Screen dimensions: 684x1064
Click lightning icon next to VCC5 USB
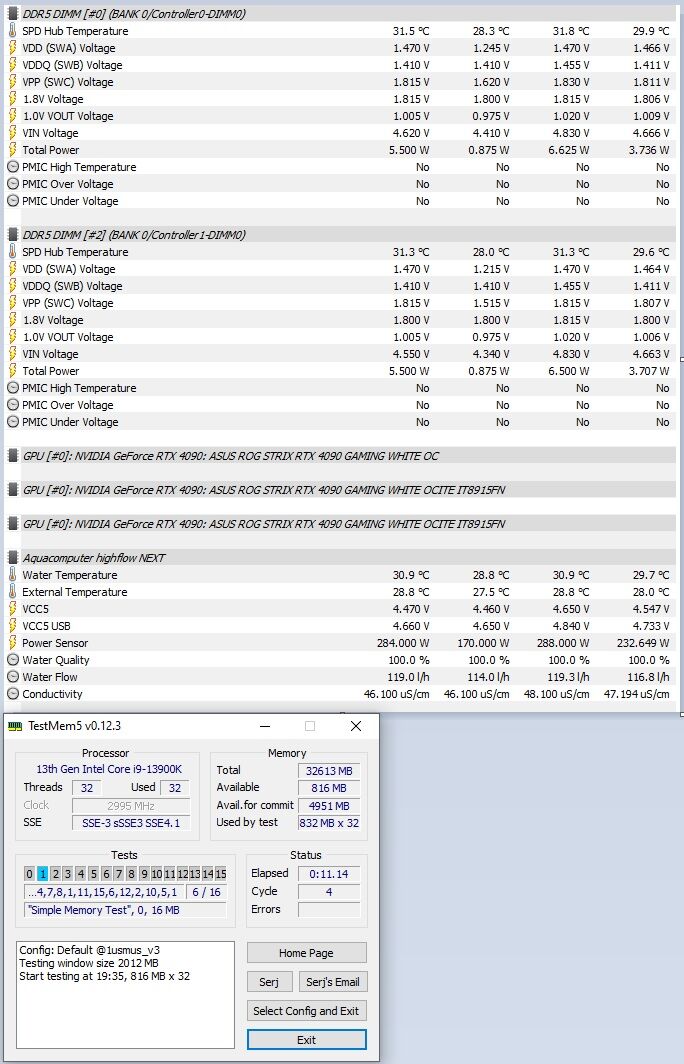12,626
